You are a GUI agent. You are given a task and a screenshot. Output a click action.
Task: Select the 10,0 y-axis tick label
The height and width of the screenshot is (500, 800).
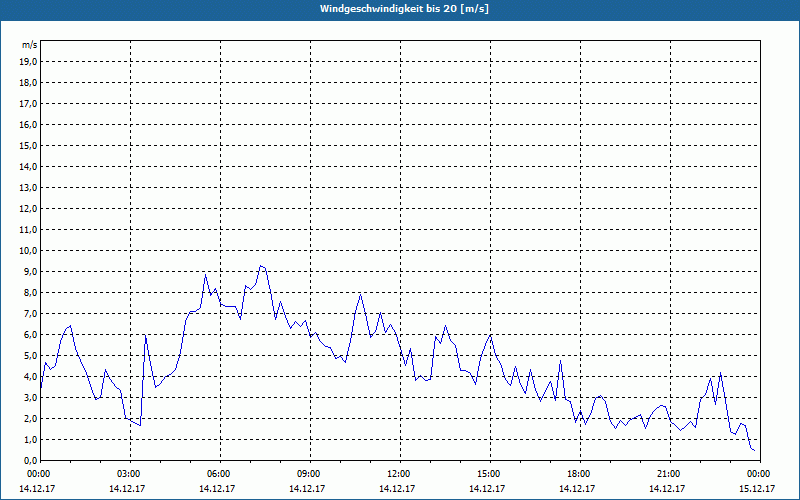[28, 251]
